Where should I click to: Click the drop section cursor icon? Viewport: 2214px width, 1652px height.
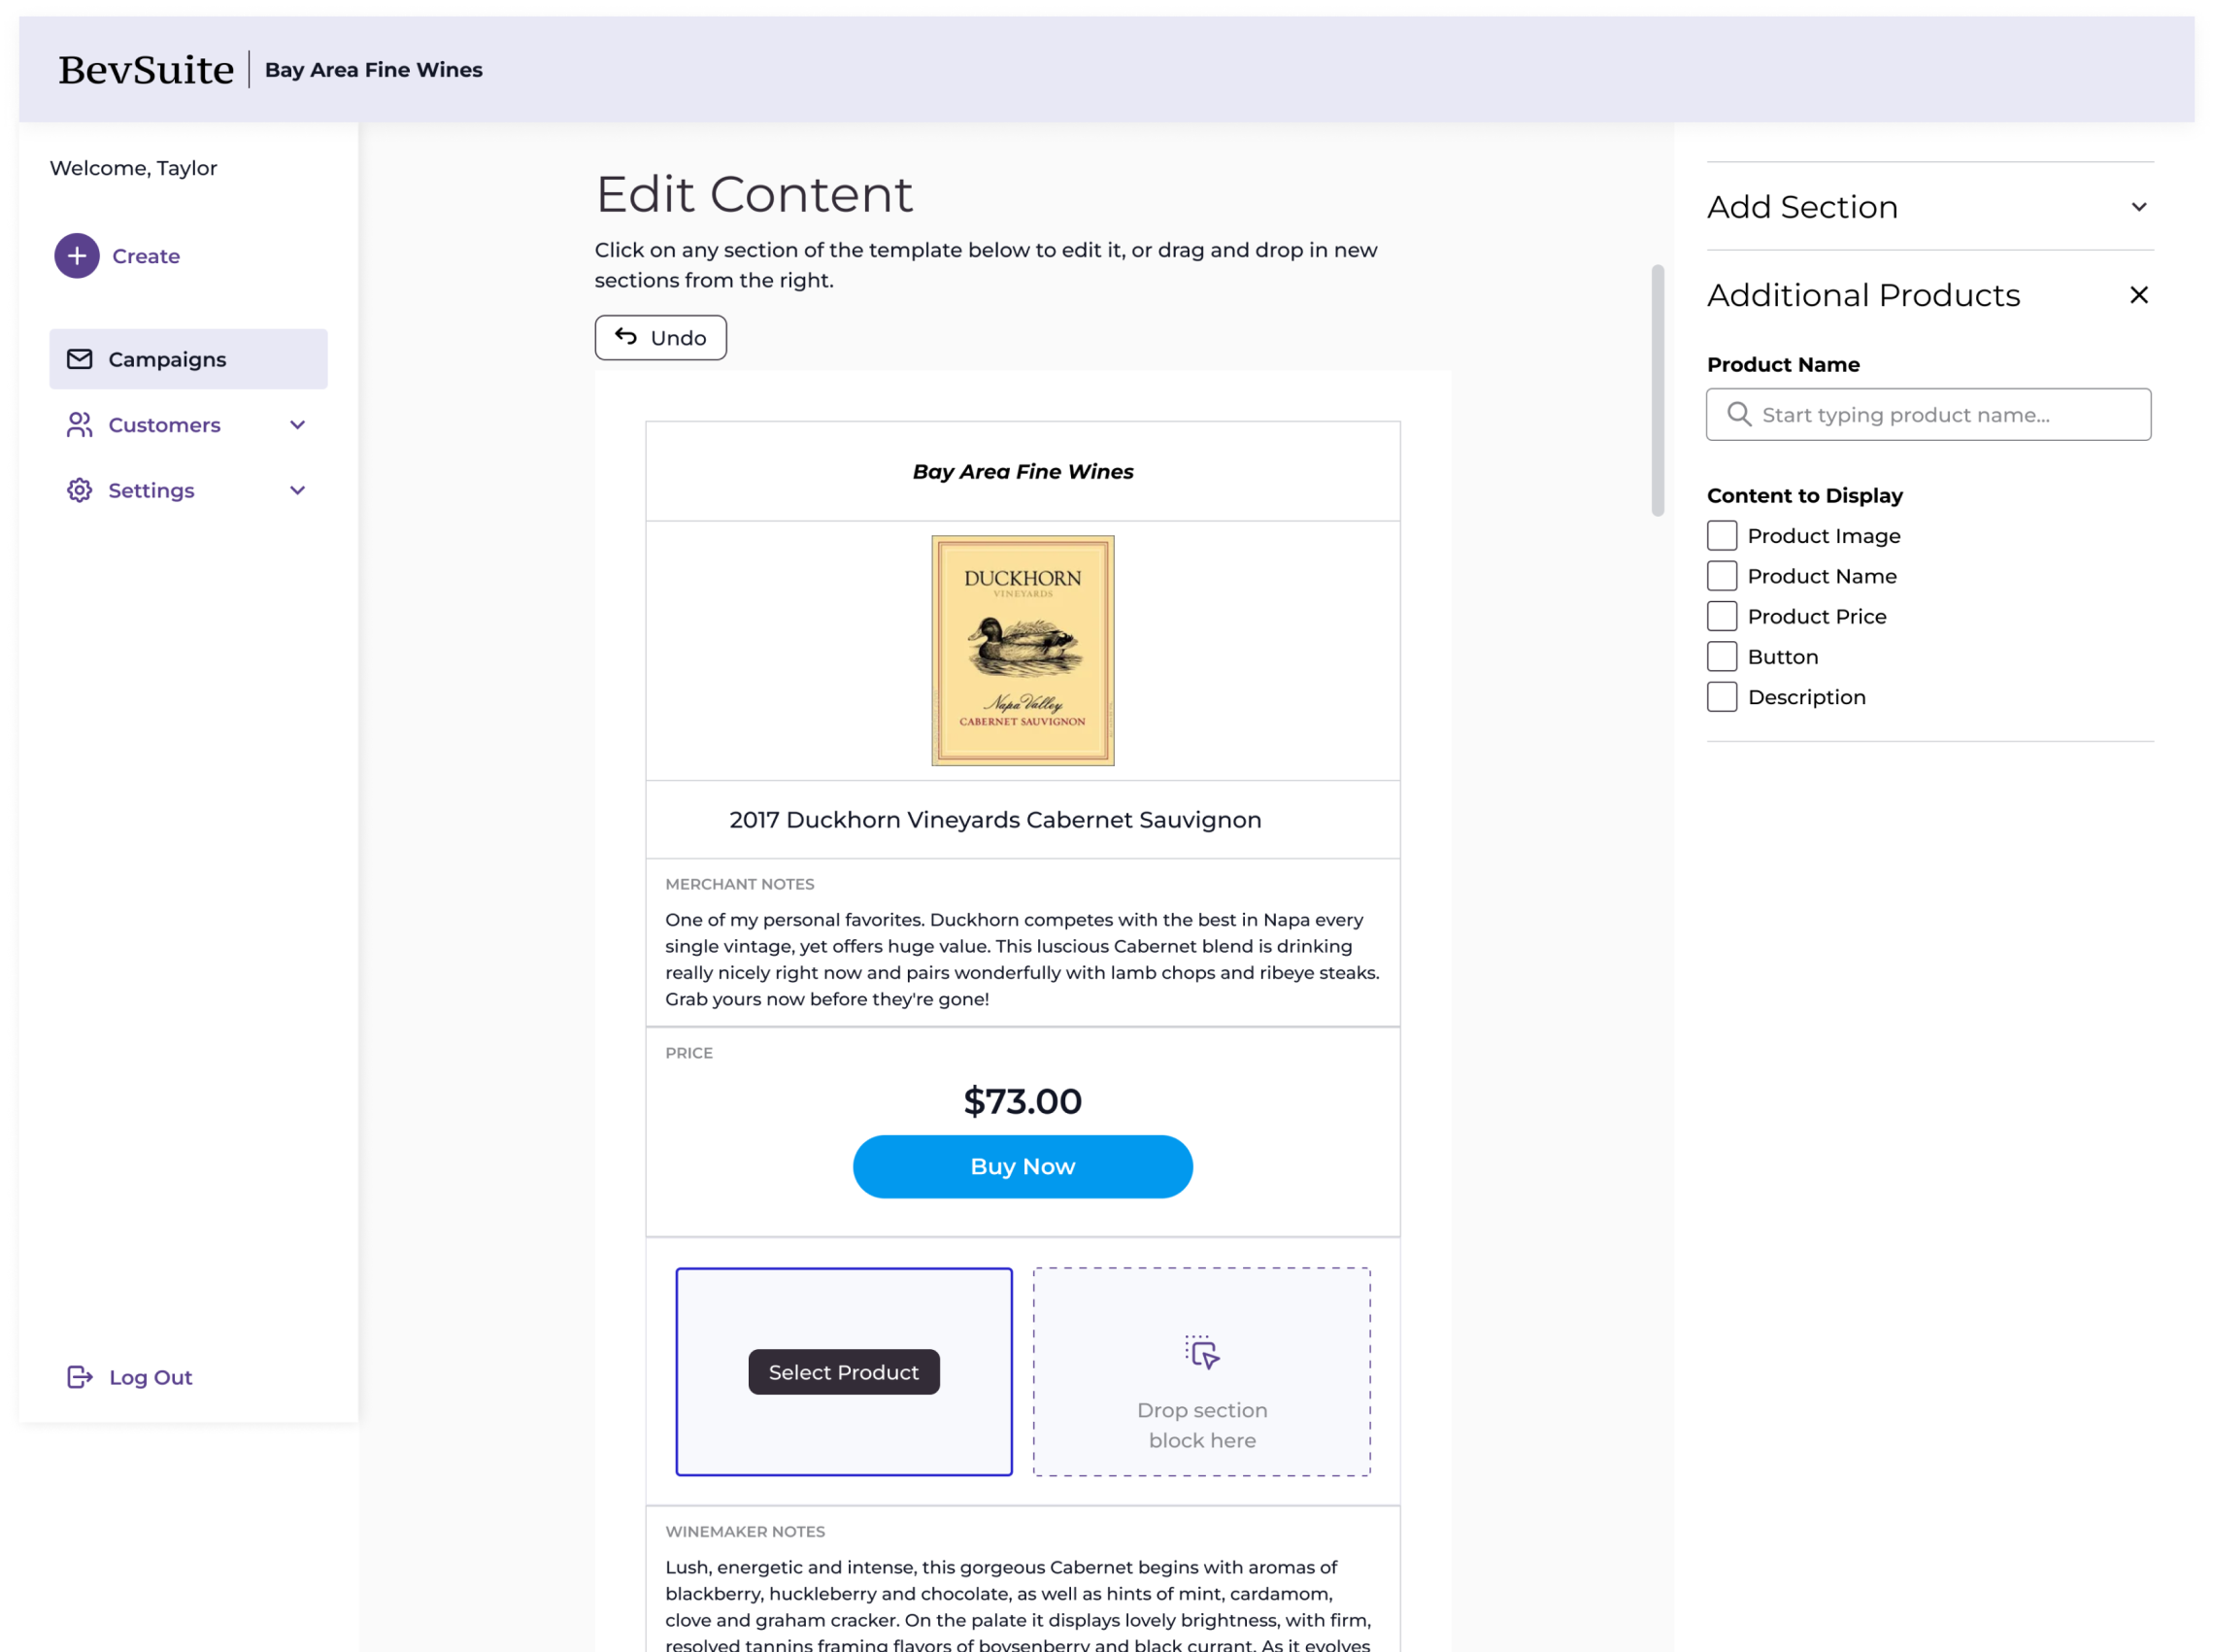tap(1202, 1352)
